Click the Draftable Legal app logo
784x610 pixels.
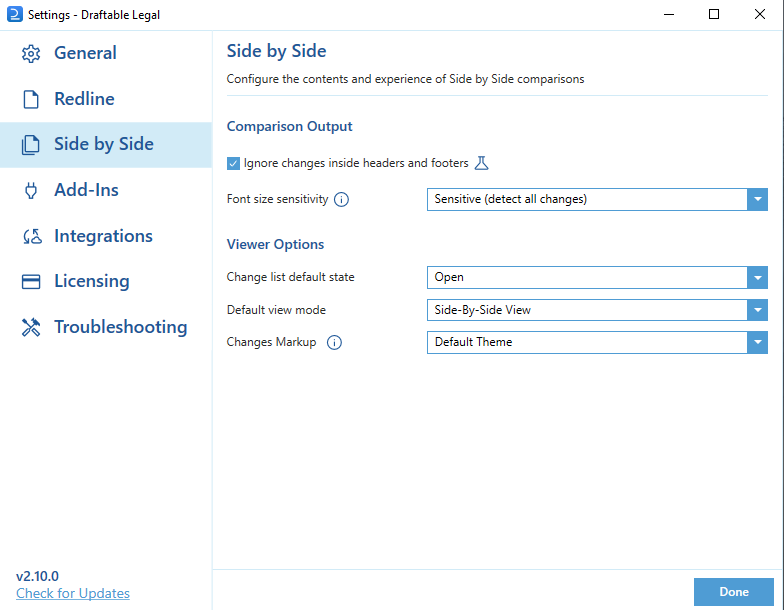pos(14,14)
